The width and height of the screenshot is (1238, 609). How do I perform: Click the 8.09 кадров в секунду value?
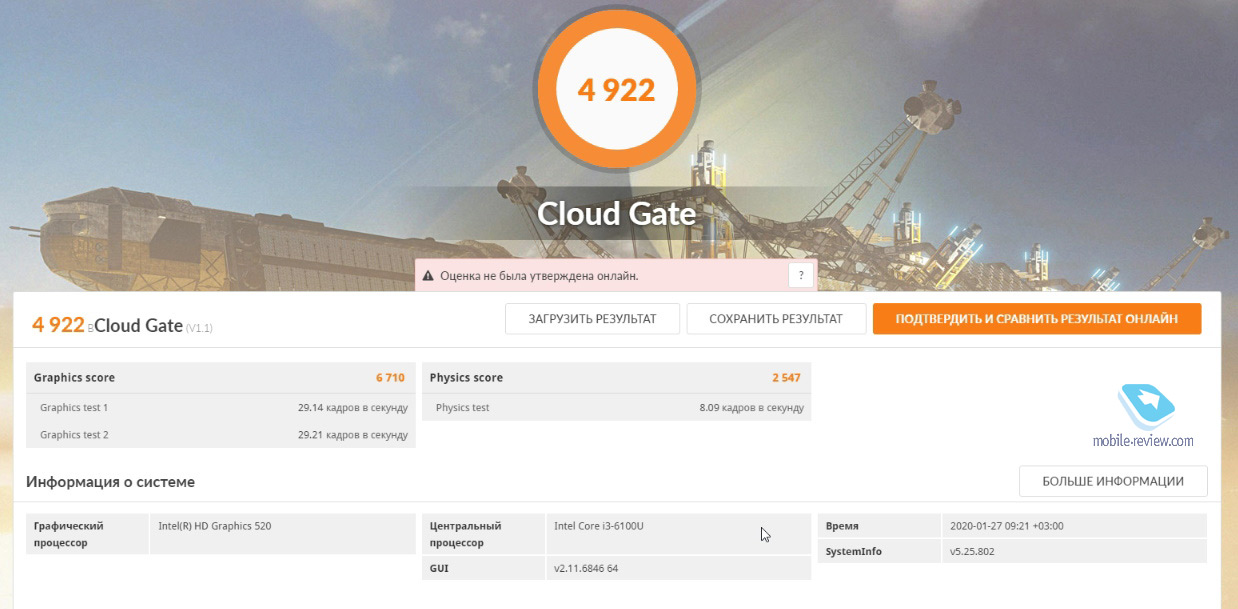(x=751, y=408)
